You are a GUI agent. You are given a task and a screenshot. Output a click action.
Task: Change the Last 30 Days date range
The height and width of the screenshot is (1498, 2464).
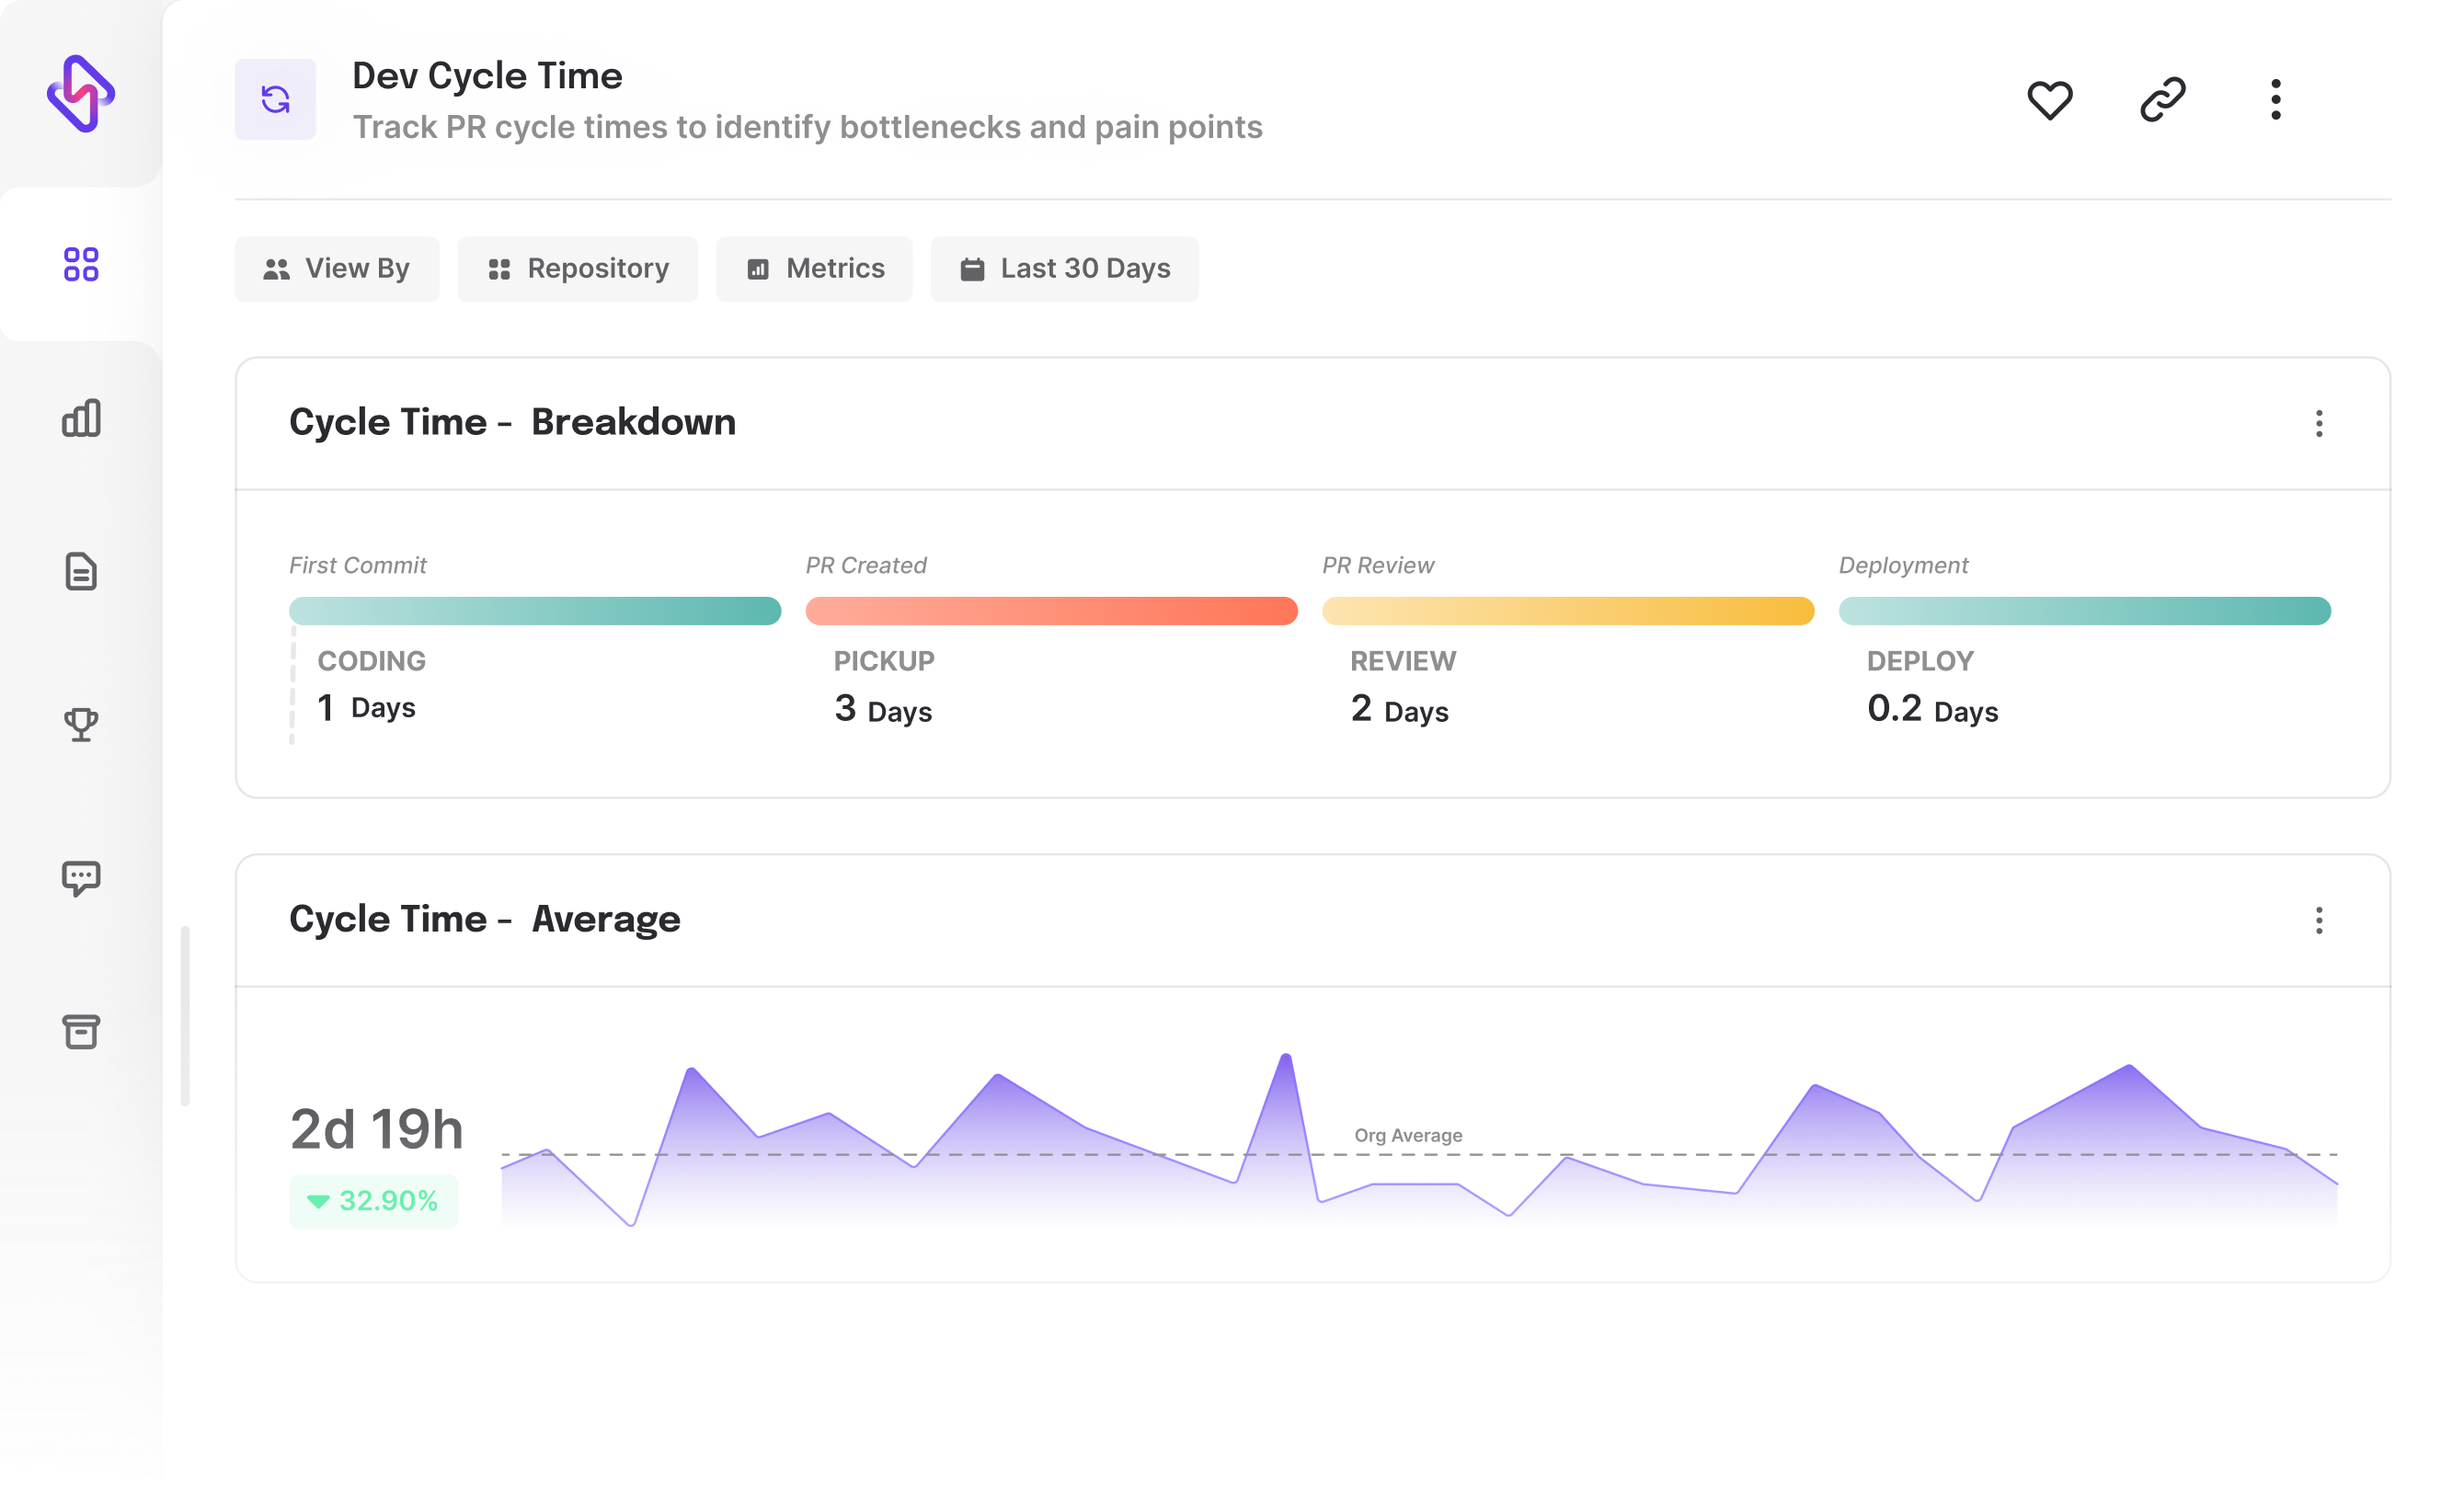tap(1064, 269)
